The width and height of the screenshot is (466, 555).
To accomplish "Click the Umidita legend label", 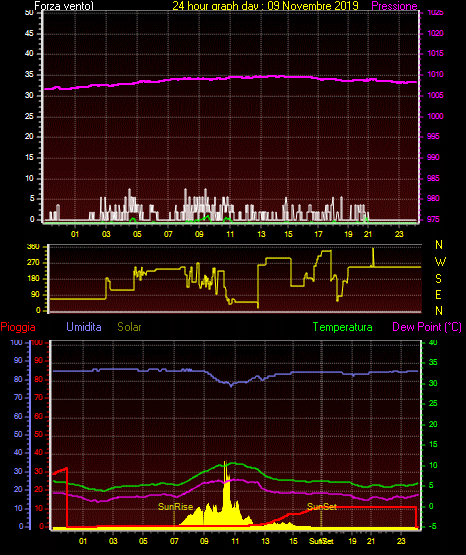I will (84, 327).
